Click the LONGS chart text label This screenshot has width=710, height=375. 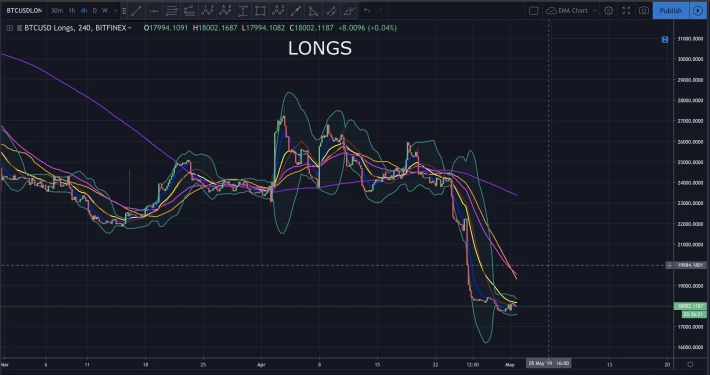pos(320,48)
